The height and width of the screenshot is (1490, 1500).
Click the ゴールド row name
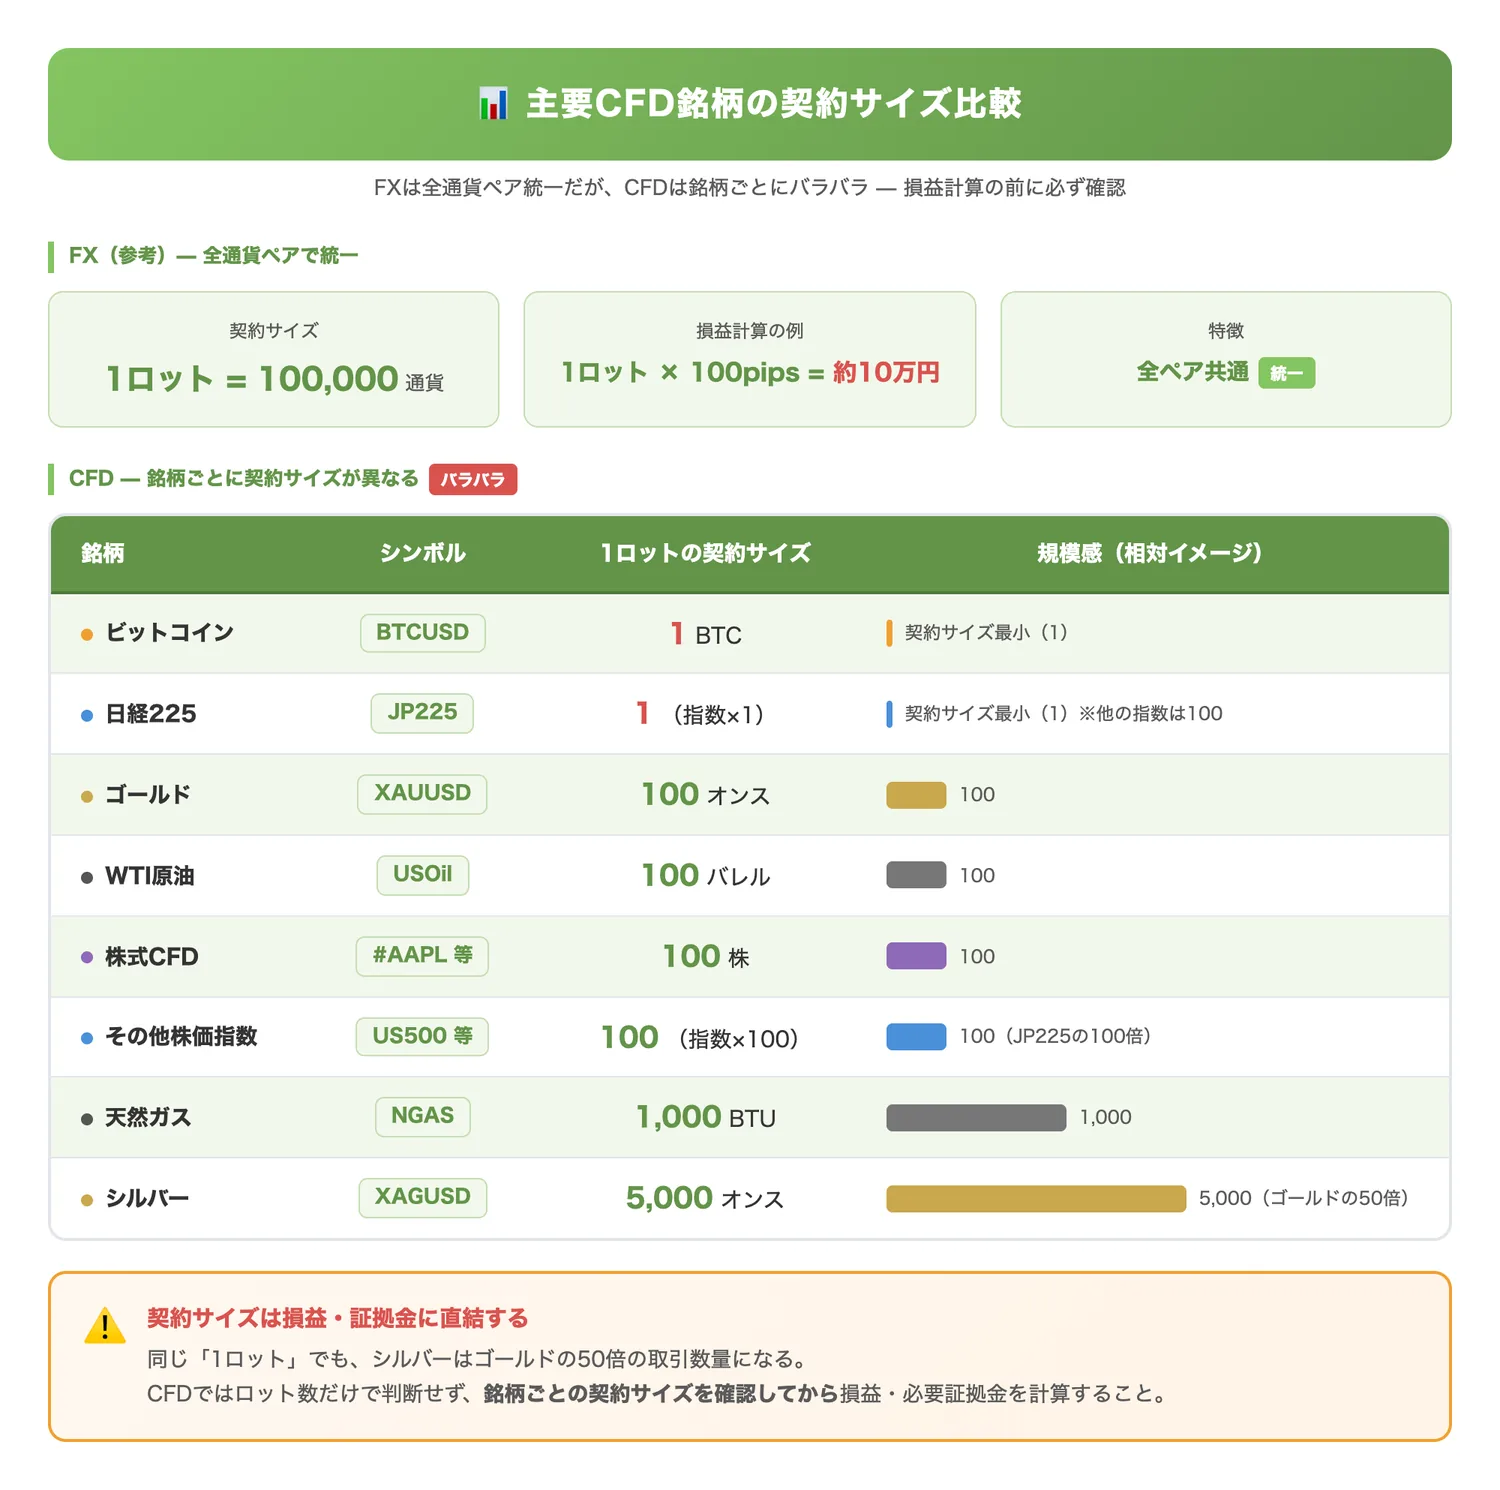(x=148, y=795)
